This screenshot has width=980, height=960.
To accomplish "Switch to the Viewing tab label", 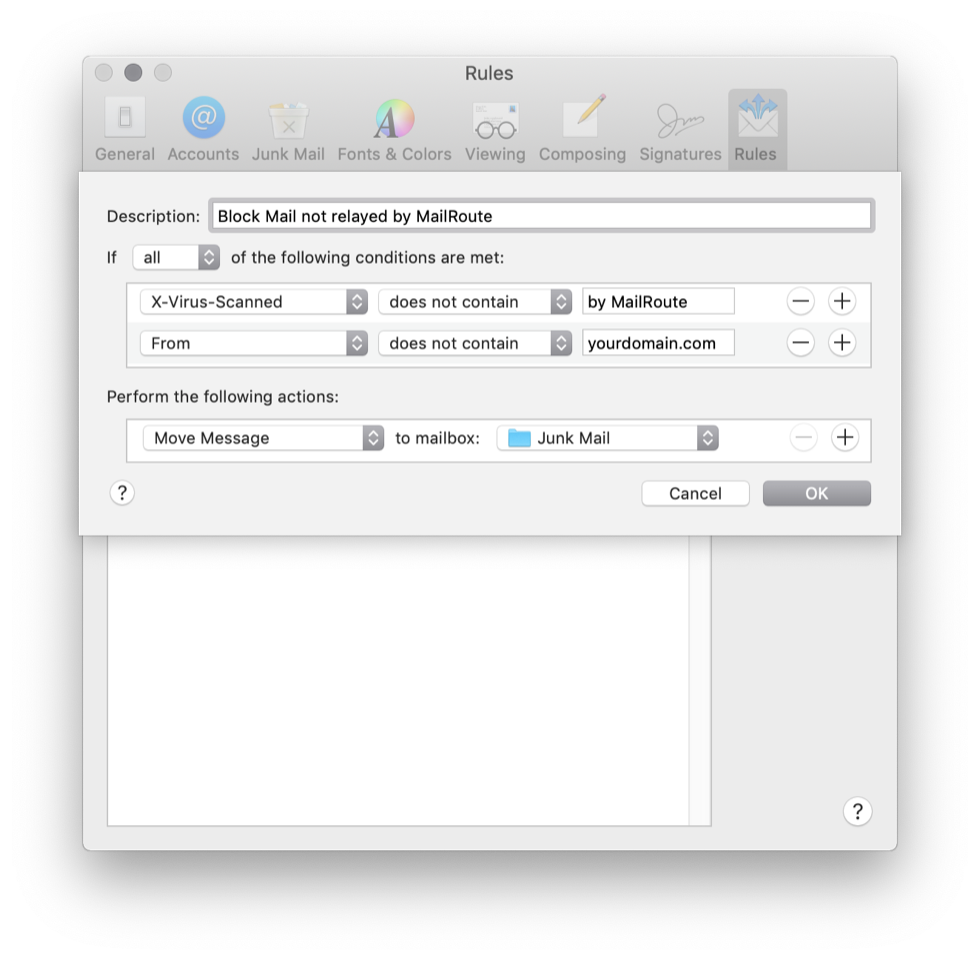I will click(x=495, y=154).
